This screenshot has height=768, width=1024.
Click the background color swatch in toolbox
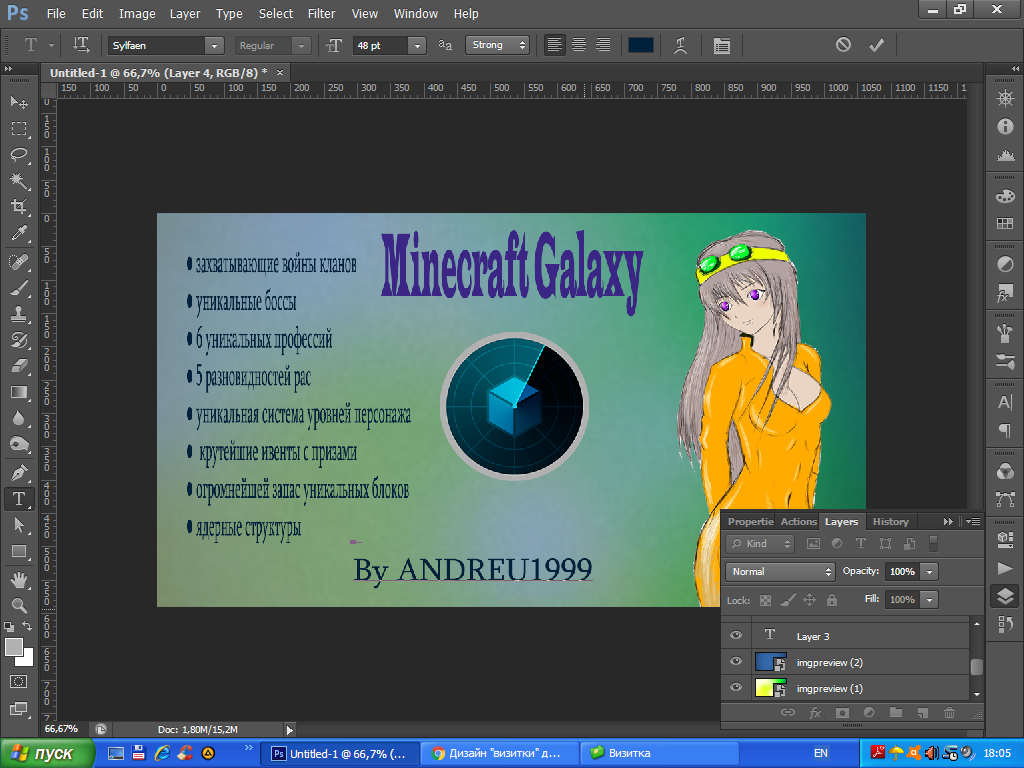pos(26,659)
